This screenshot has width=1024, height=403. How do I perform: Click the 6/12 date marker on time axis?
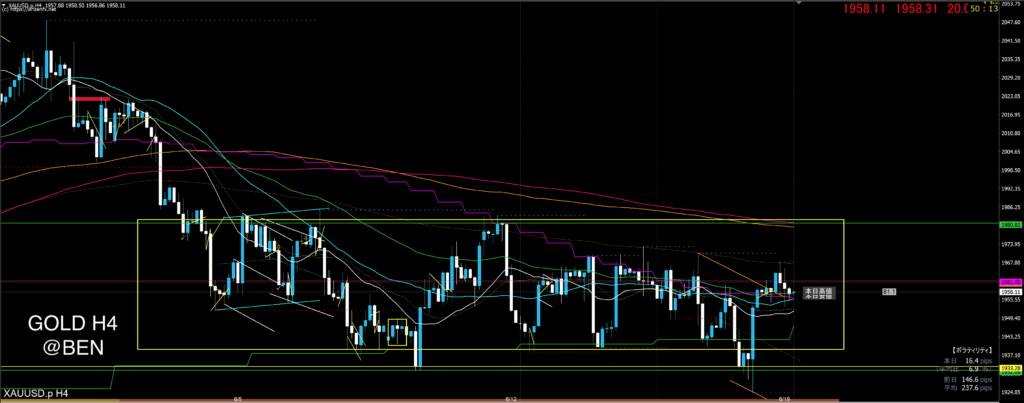click(511, 399)
